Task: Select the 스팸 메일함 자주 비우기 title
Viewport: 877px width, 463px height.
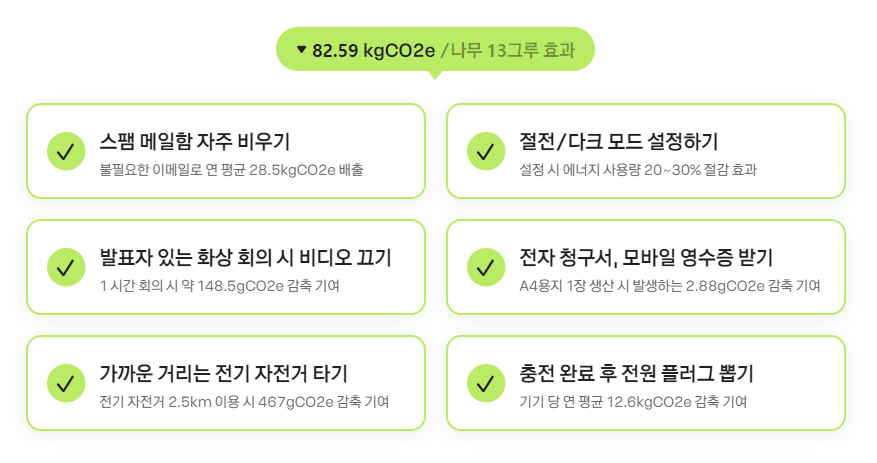Action: 195,141
